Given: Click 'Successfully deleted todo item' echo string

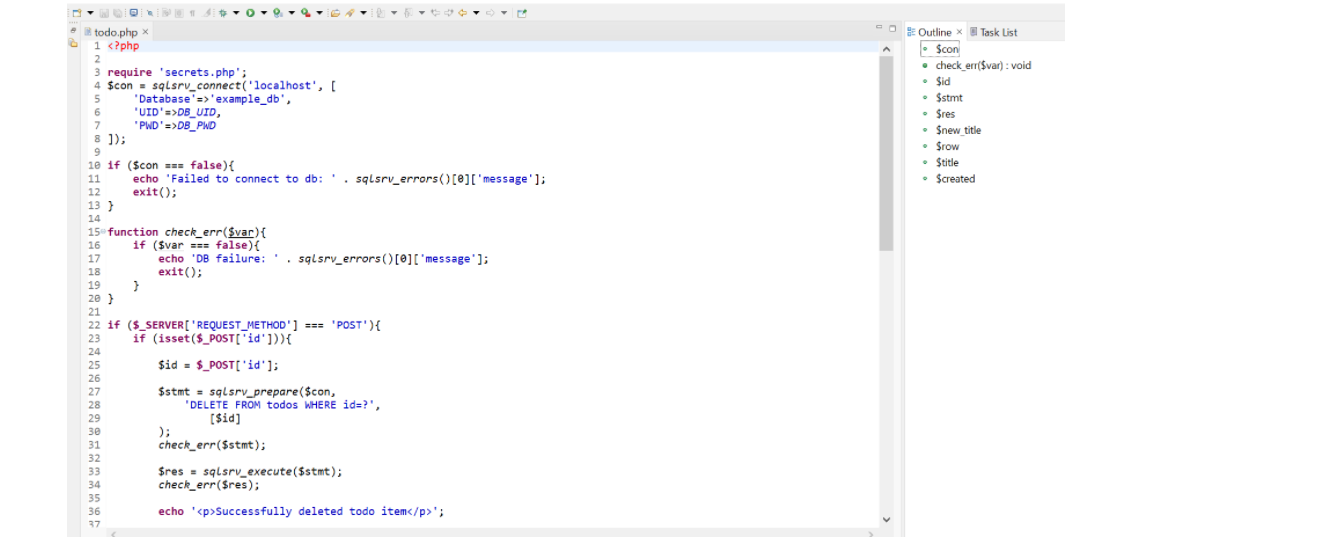Looking at the screenshot, I should click(x=315, y=511).
